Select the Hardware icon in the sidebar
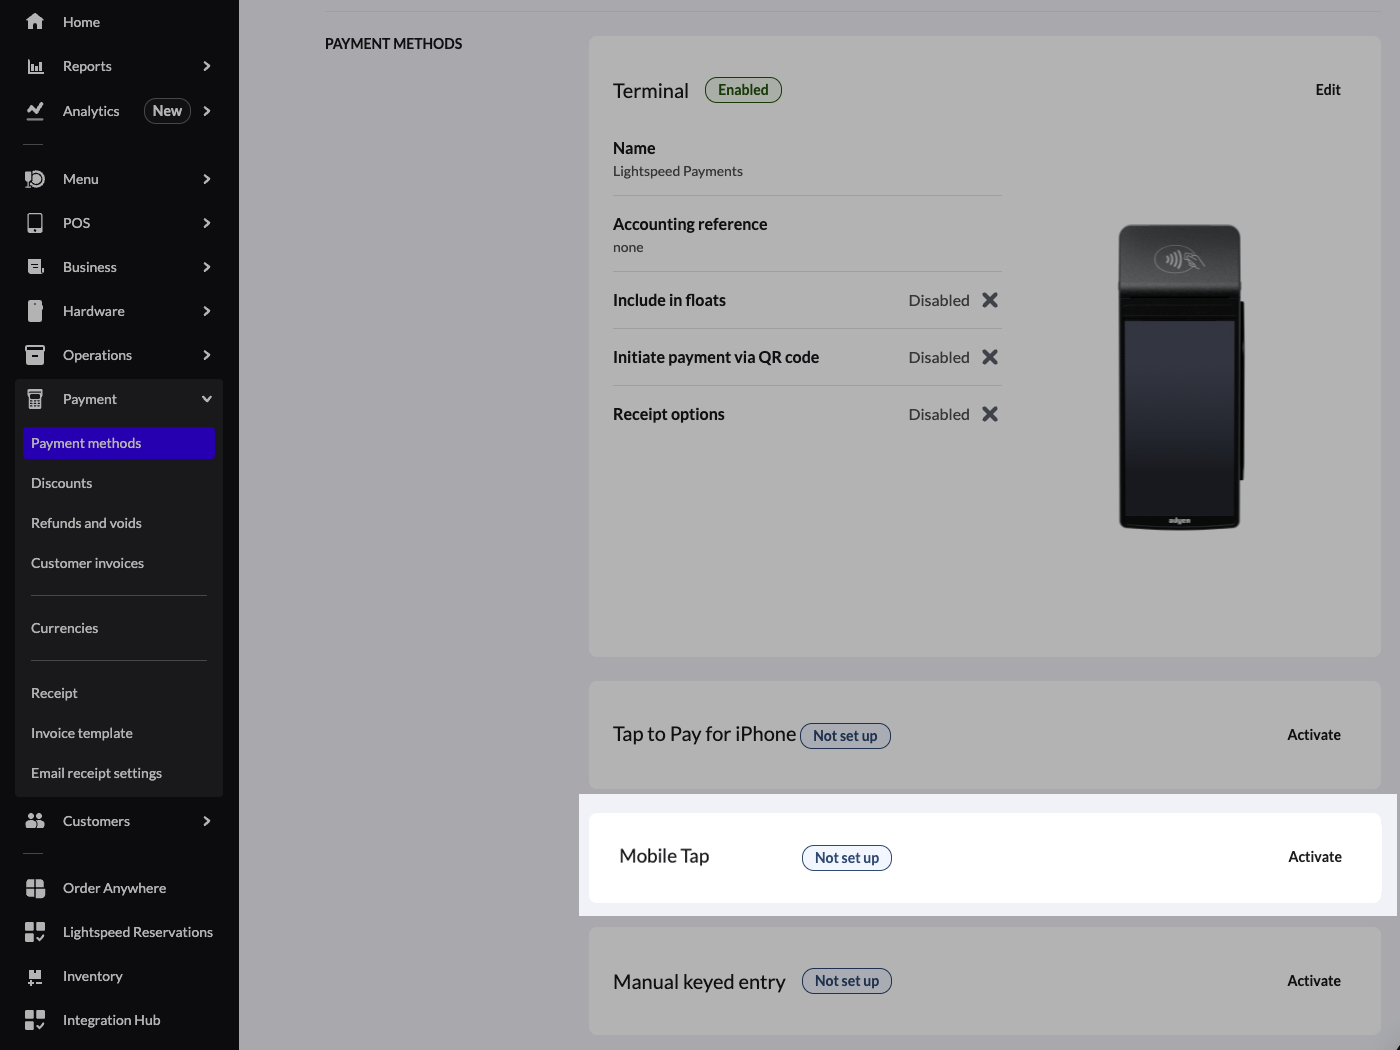The width and height of the screenshot is (1400, 1050). [35, 310]
